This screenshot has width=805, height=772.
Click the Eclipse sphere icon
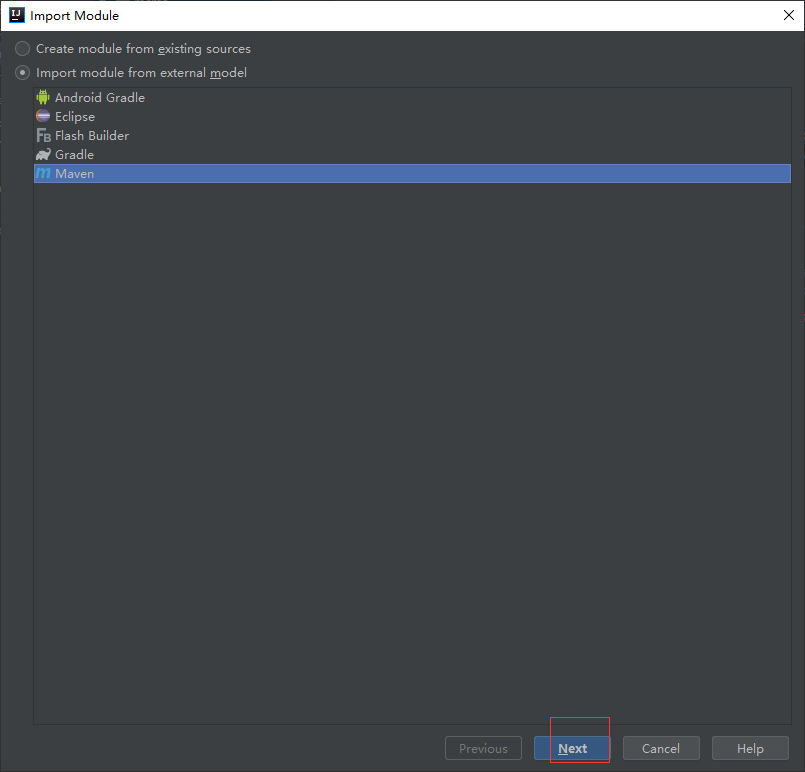[43, 117]
